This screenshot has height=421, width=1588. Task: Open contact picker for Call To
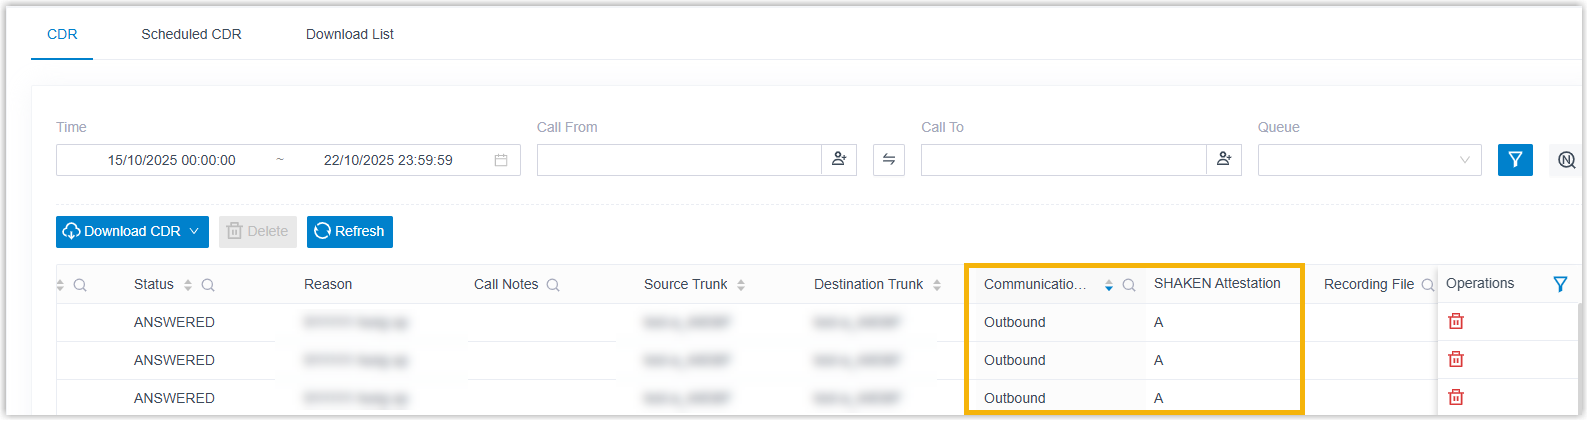click(x=1223, y=160)
